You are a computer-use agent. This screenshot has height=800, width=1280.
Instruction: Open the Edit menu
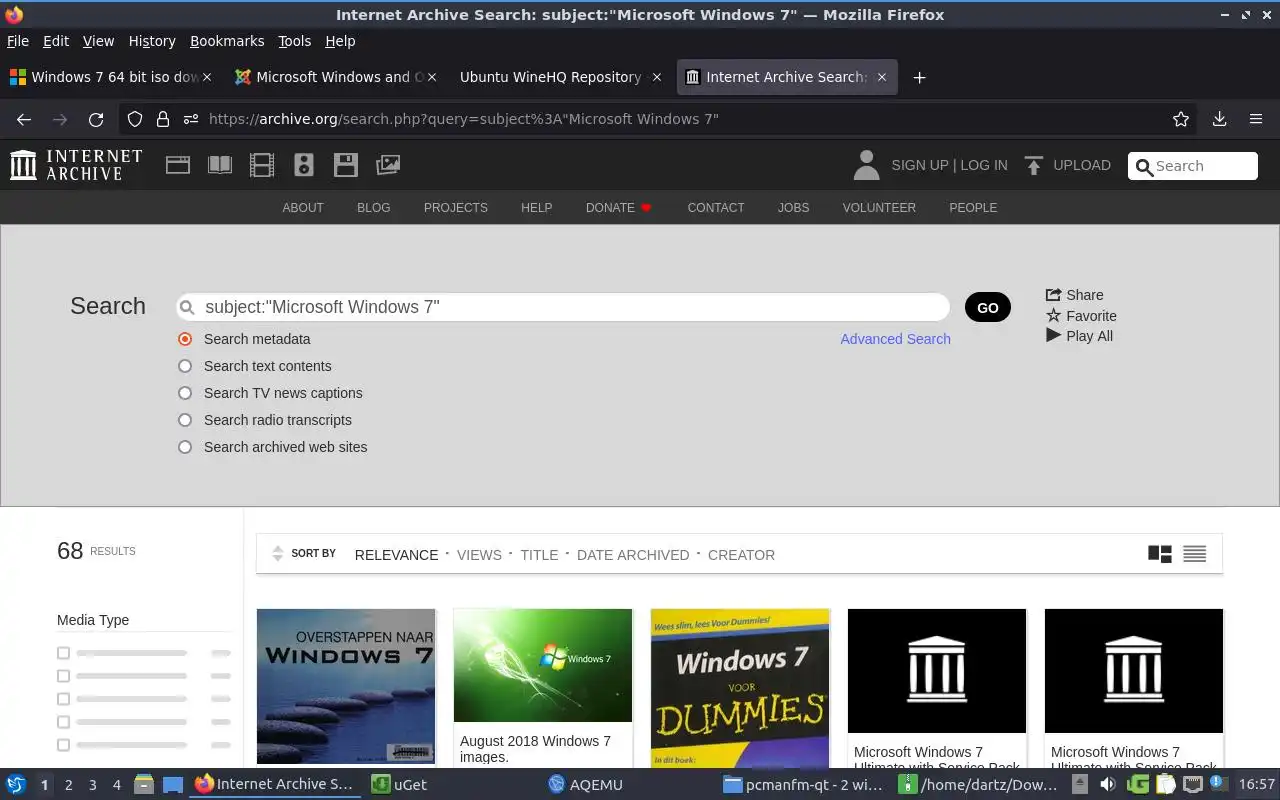pyautogui.click(x=56, y=41)
